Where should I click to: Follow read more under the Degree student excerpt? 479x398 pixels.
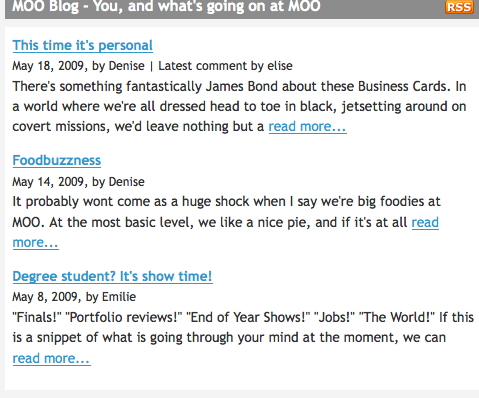click(x=51, y=358)
